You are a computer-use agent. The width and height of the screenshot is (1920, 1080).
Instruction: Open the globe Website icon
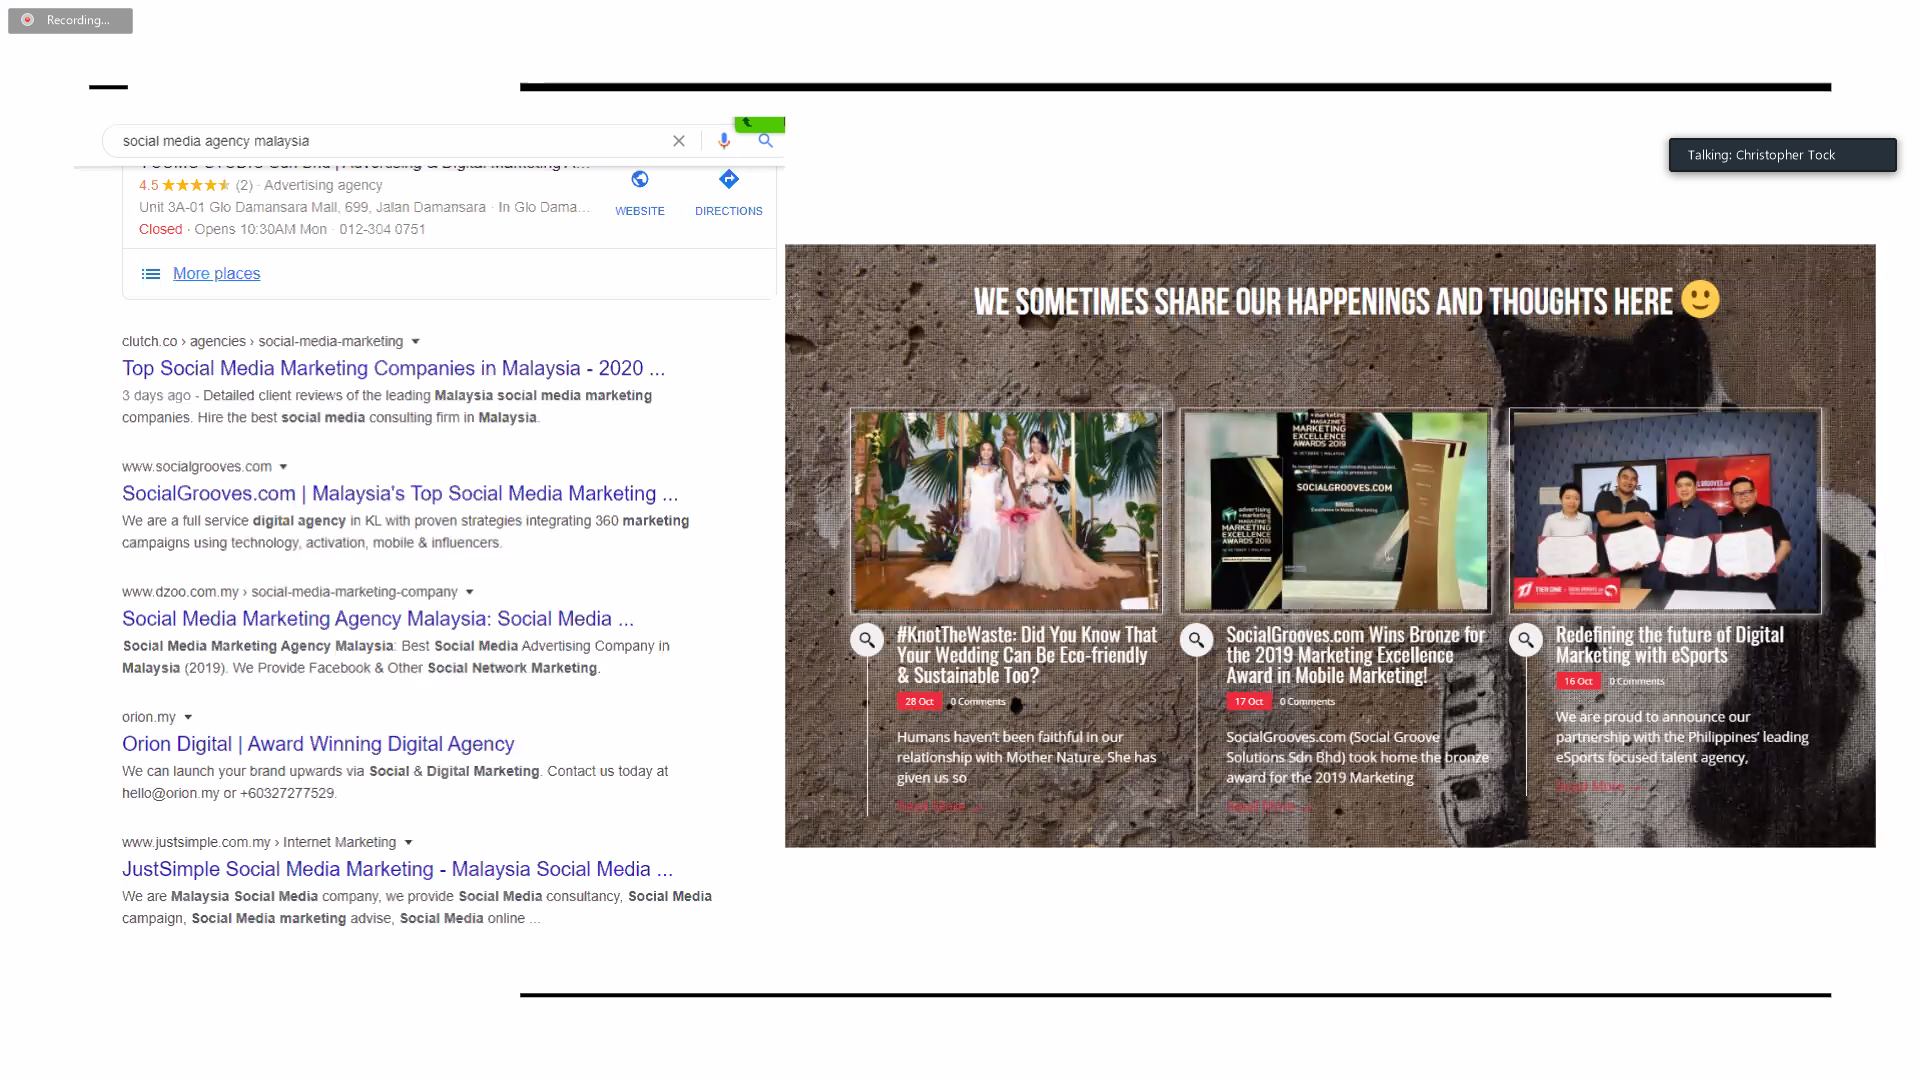(640, 179)
